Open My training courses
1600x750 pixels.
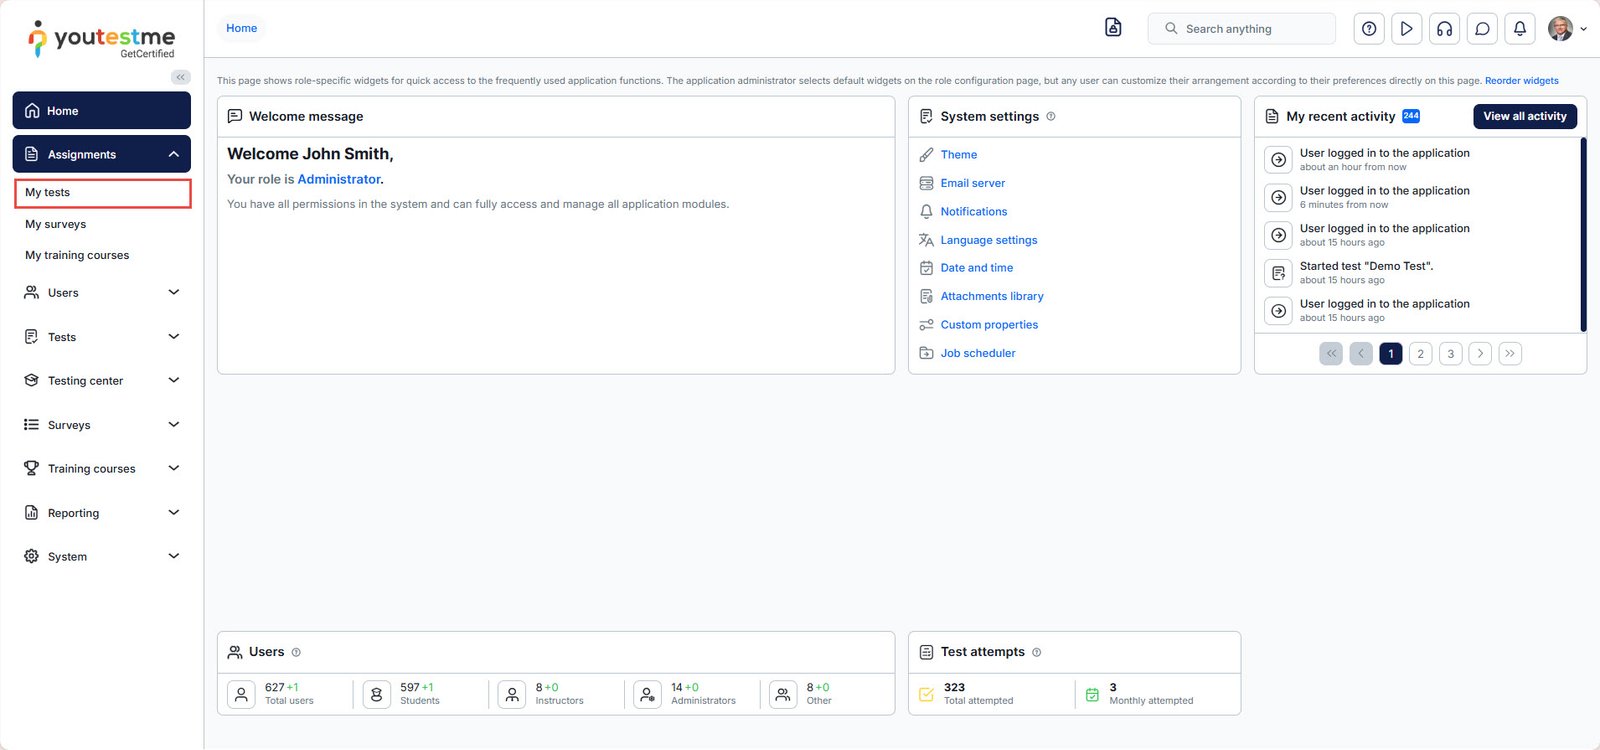tap(77, 255)
